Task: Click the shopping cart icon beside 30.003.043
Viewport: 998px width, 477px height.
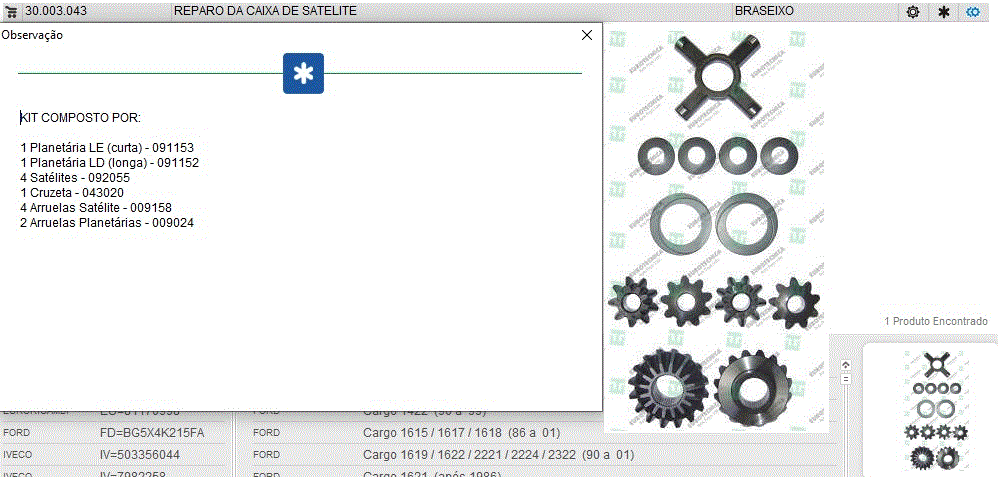Action: pos(11,11)
